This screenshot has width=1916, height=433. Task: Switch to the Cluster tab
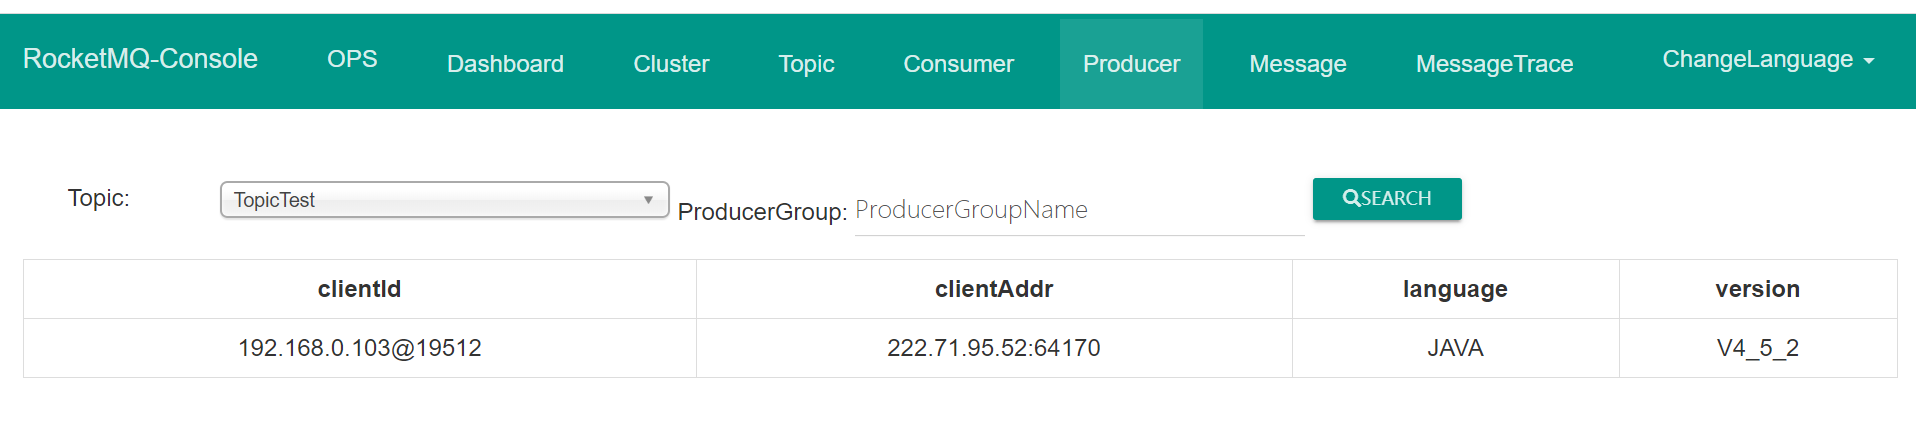point(671,64)
